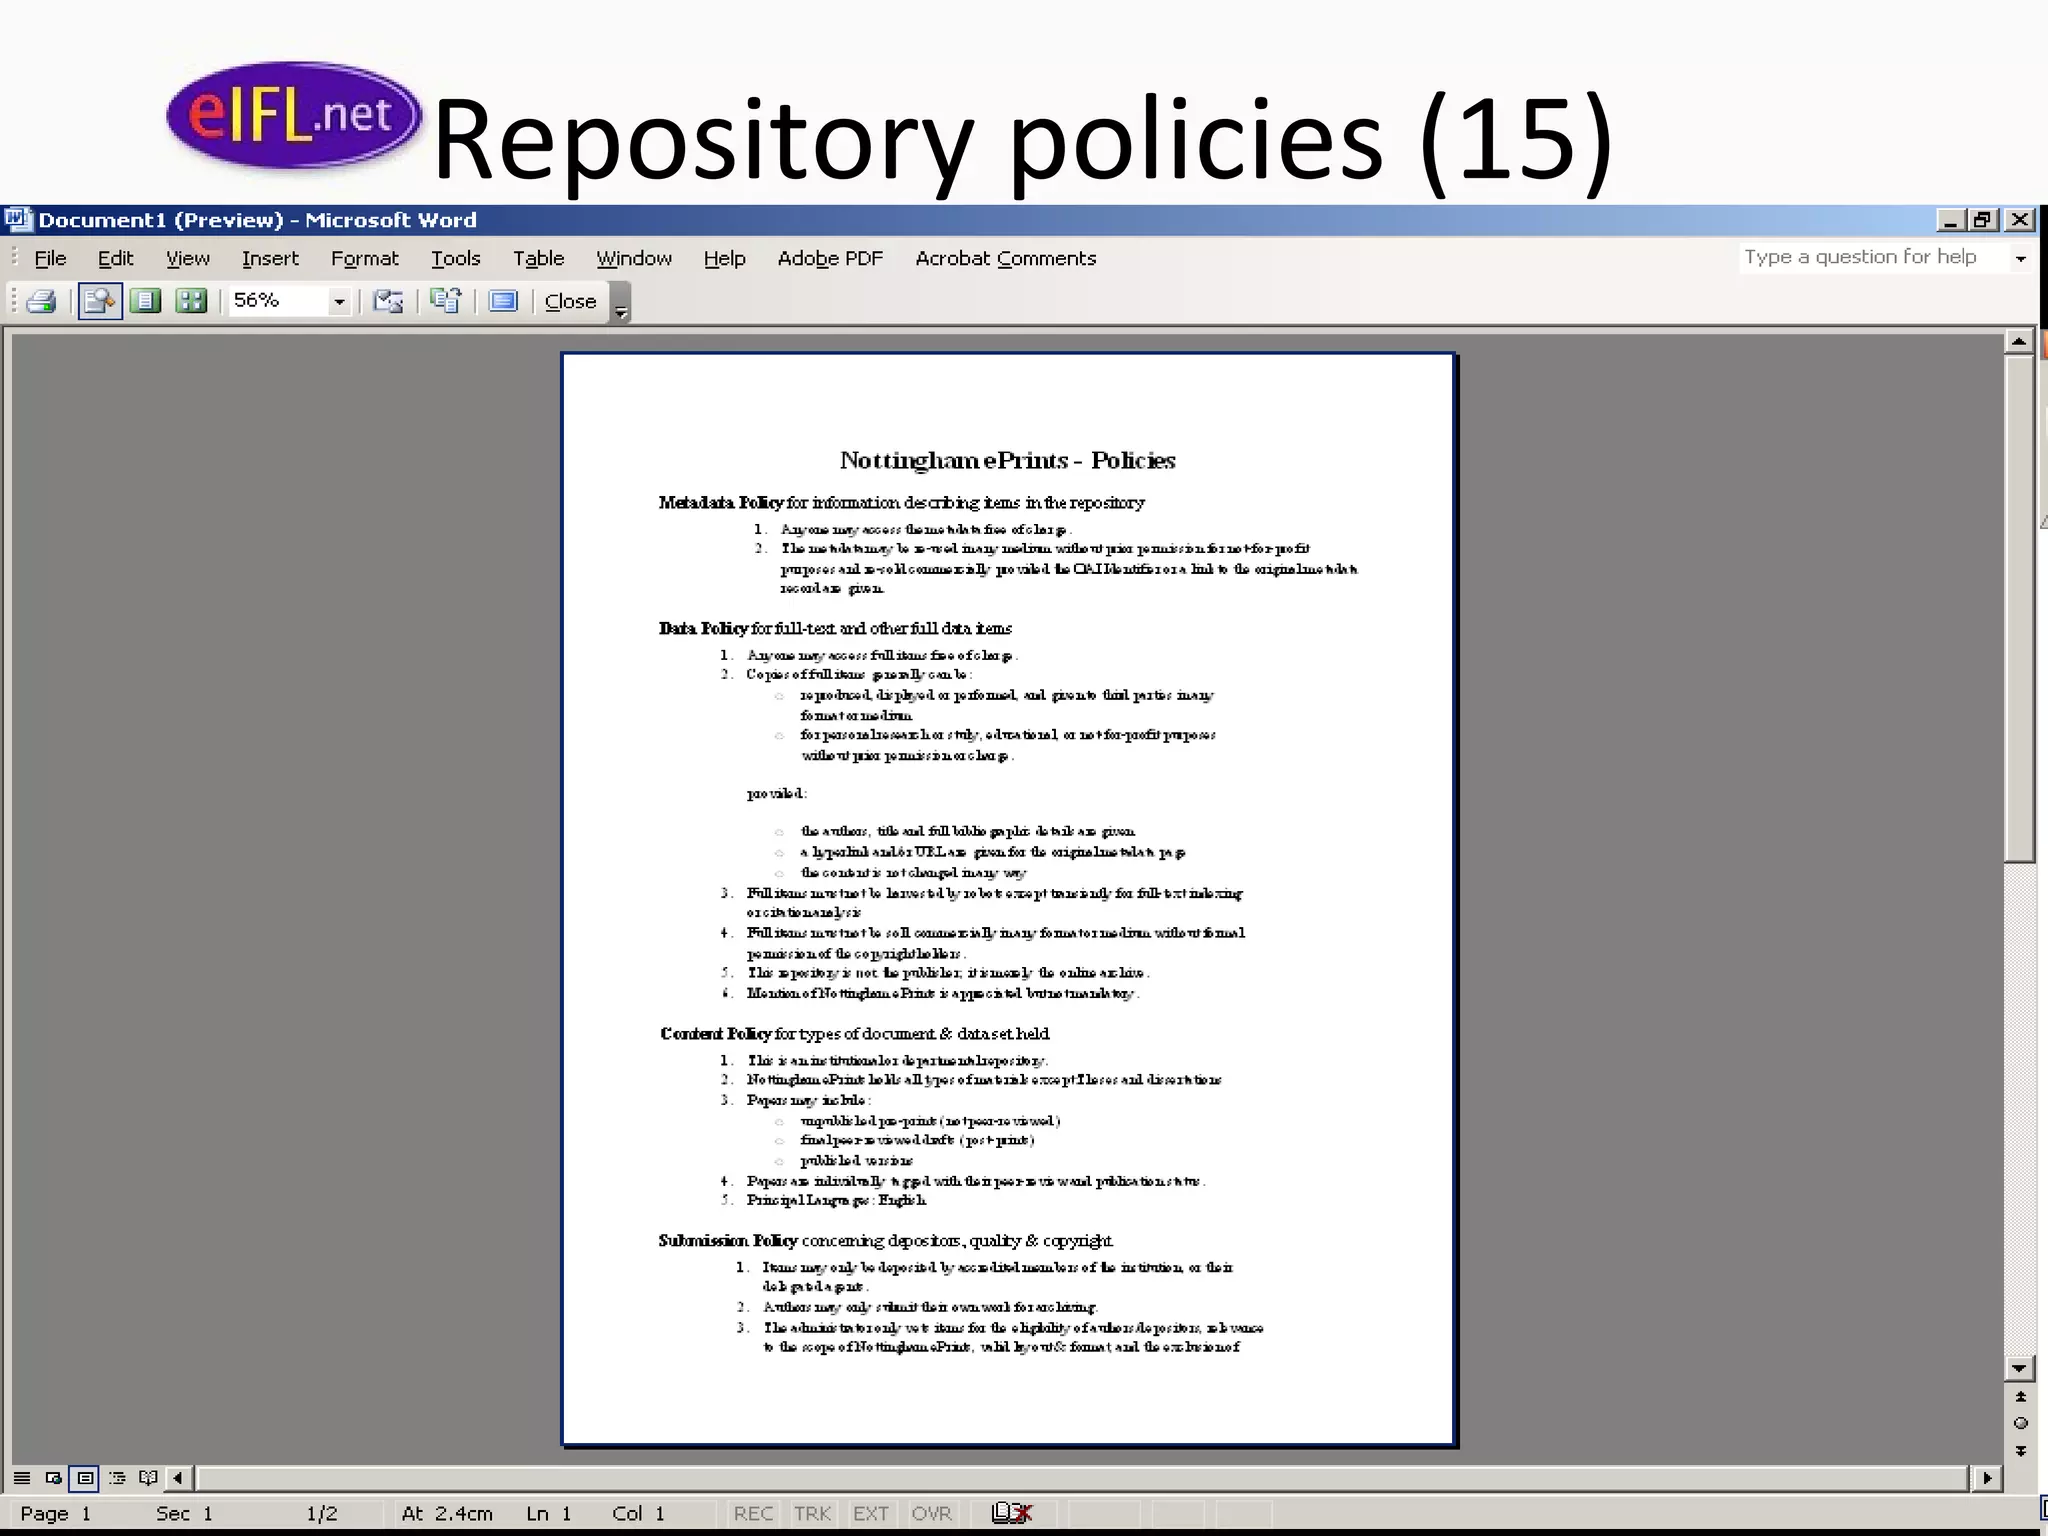Toggle OVR overtype indicator
Screen dimensions: 2048x1536
coord(931,1513)
